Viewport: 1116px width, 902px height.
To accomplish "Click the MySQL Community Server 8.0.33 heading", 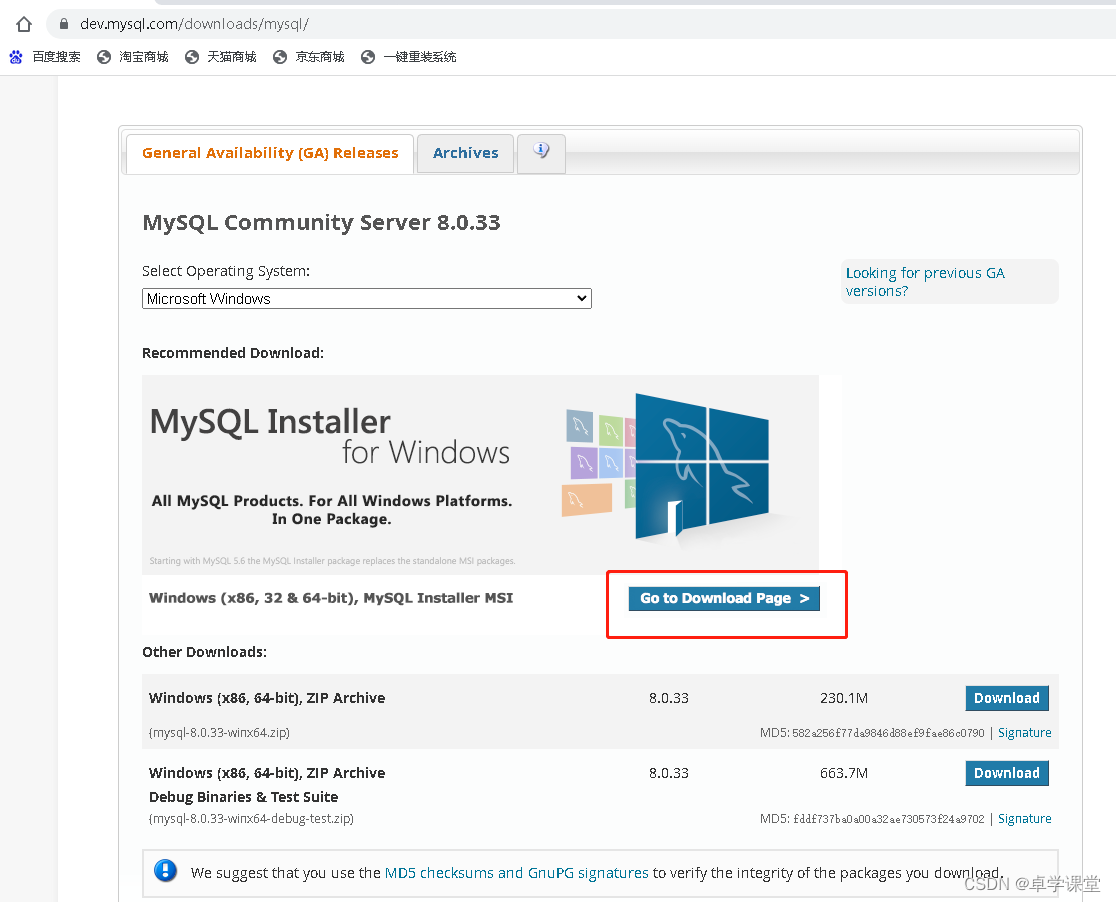I will [322, 223].
